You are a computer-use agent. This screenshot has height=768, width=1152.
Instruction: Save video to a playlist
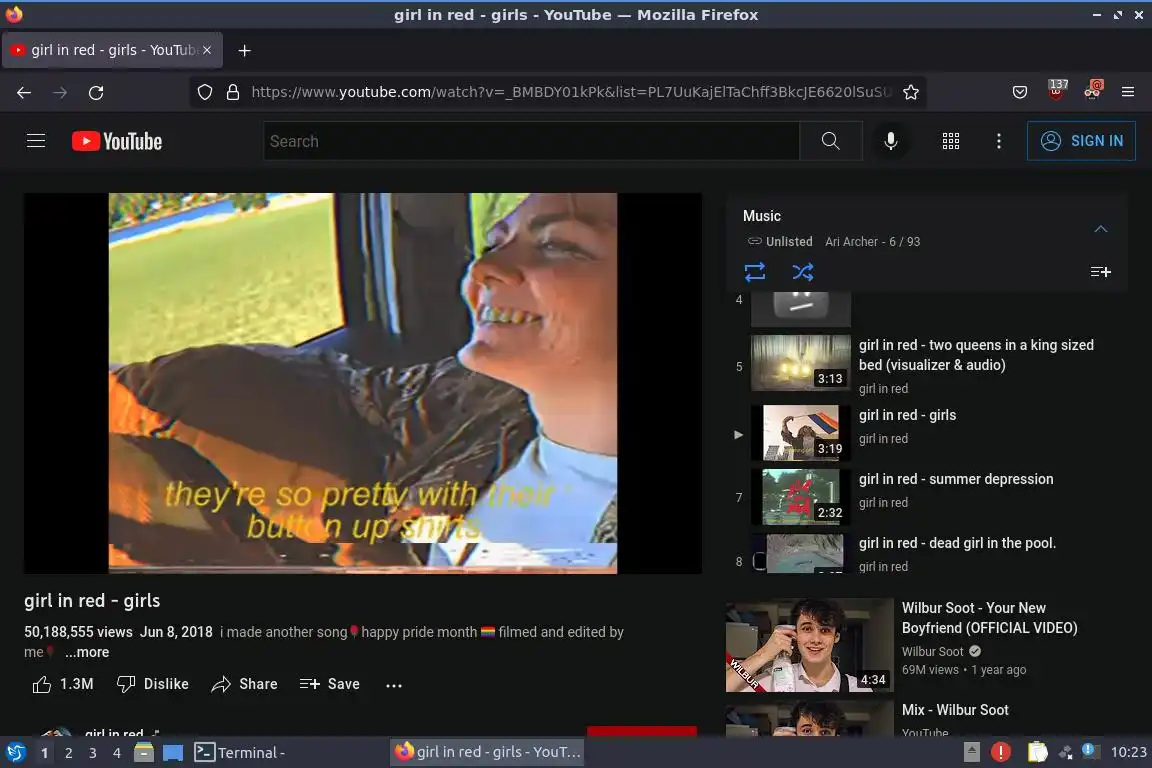pyautogui.click(x=330, y=684)
